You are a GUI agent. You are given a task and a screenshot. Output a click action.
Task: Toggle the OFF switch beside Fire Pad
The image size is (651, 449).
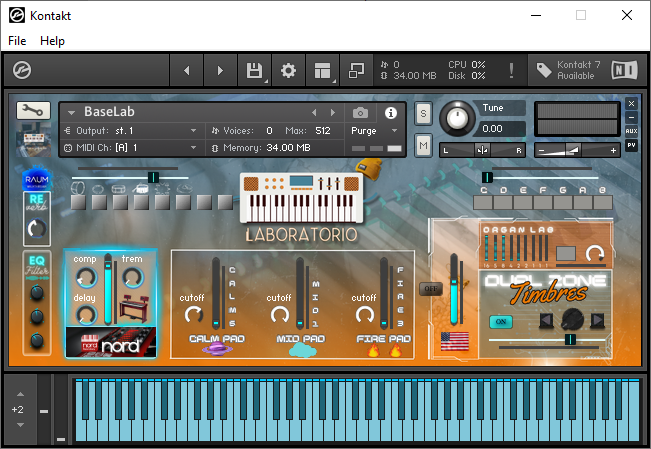431,289
